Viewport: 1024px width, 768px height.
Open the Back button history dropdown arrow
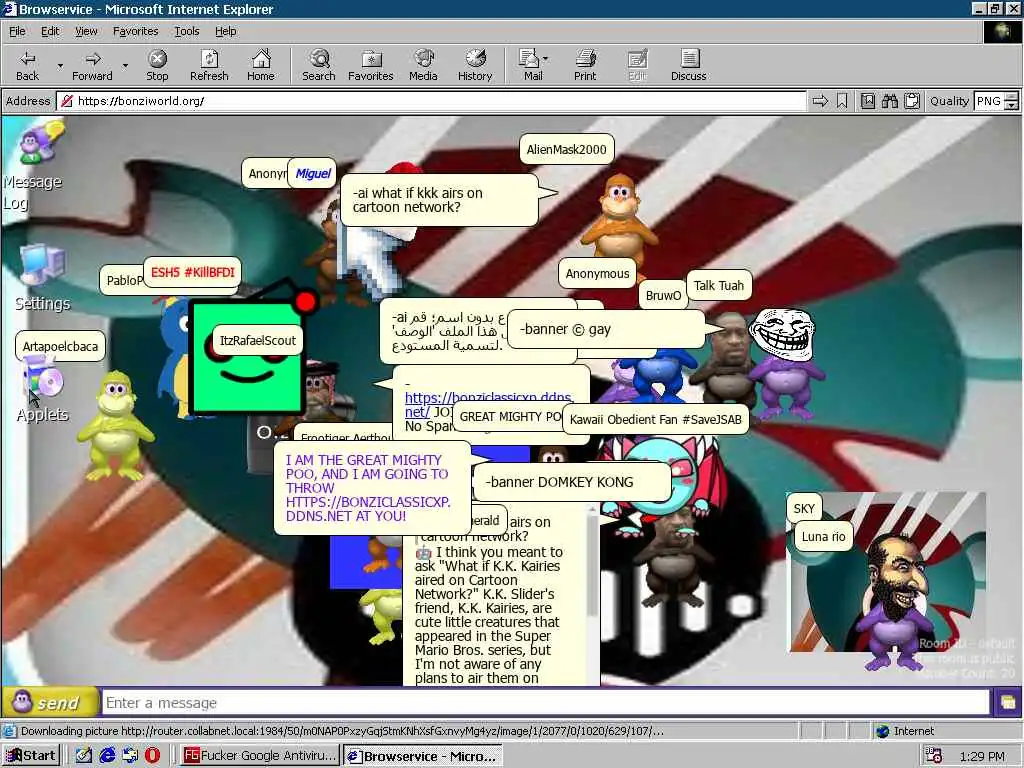point(60,66)
